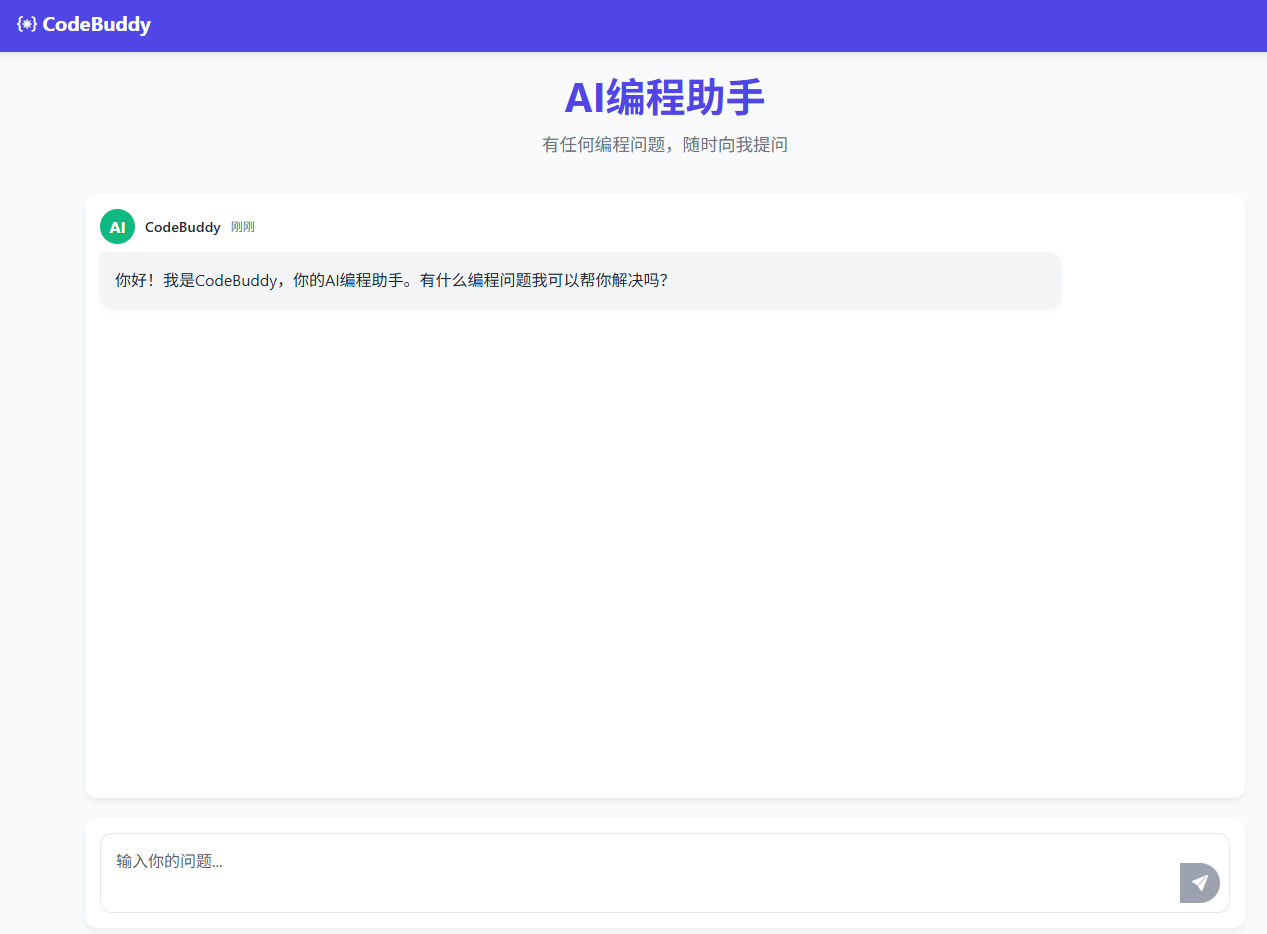This screenshot has height=934, width=1267.
Task: Click the CodeBuddy brand name in header
Action: (x=96, y=25)
